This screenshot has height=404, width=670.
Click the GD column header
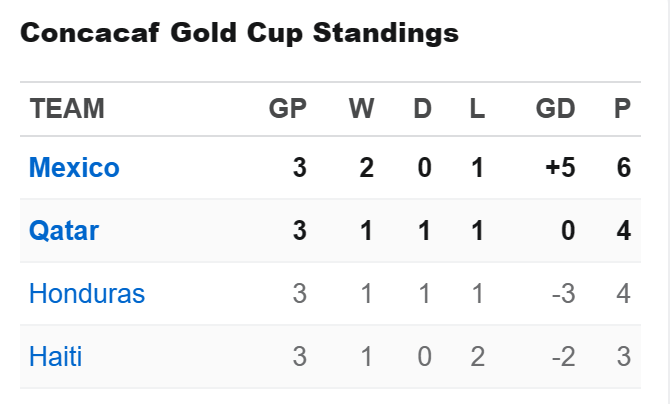pyautogui.click(x=556, y=109)
